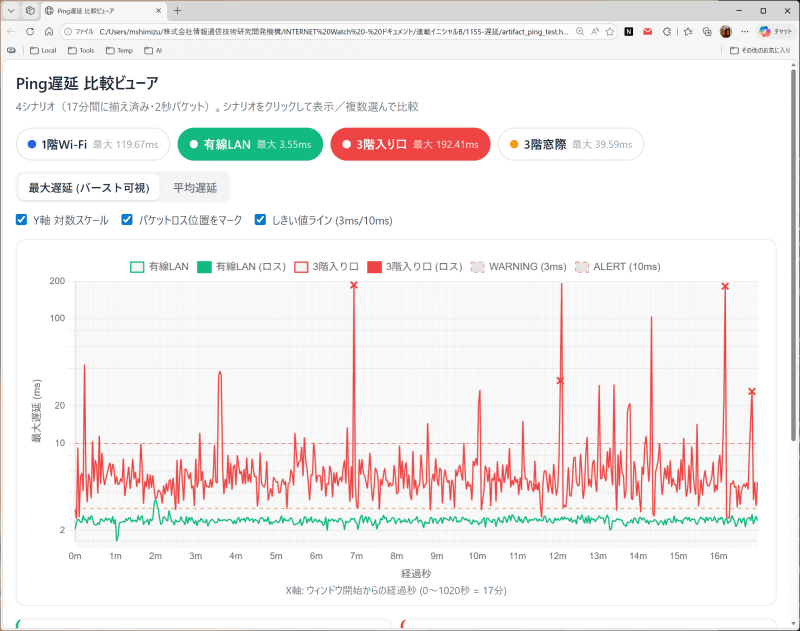Open a new browser tab
The image size is (800, 631).
(177, 10)
